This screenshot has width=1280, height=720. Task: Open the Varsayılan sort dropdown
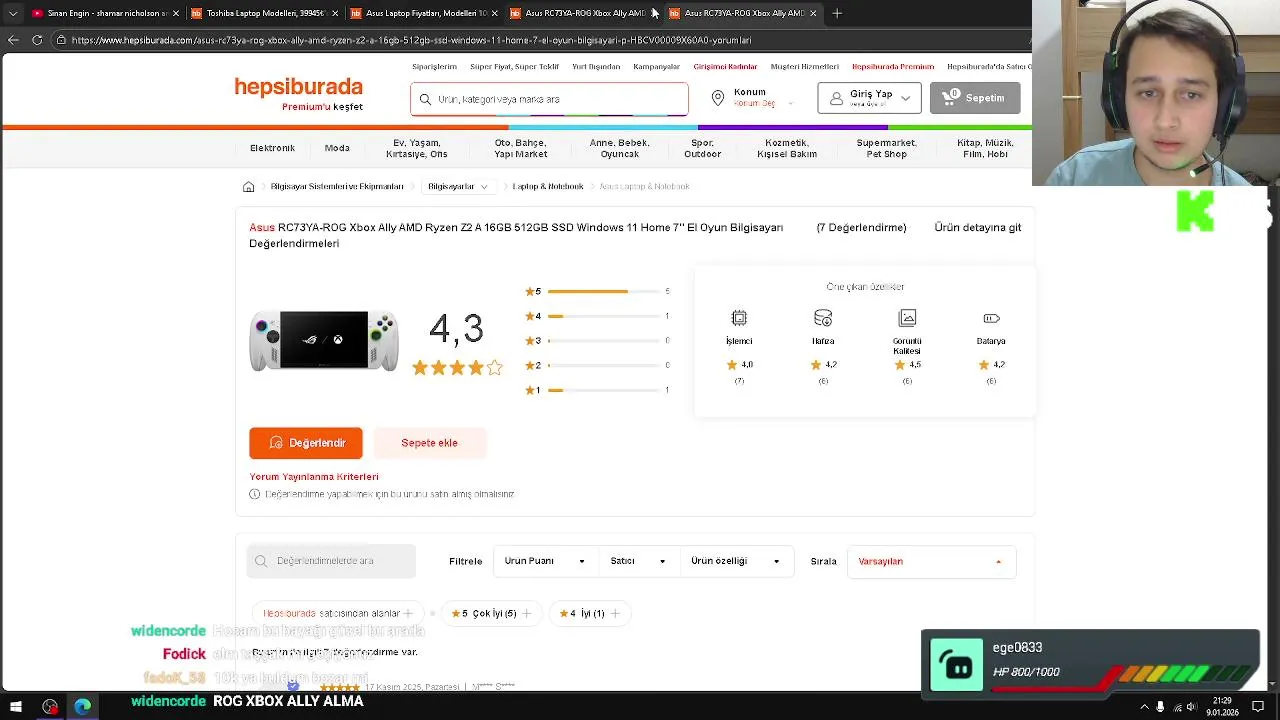(931, 561)
